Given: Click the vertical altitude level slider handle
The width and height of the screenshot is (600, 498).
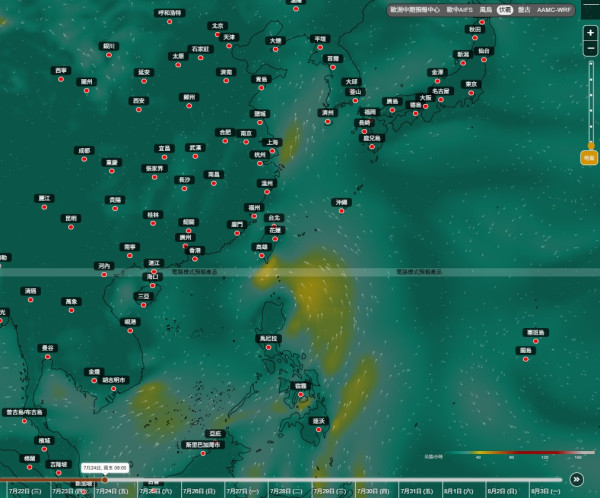Looking at the screenshot, I should pos(591,145).
